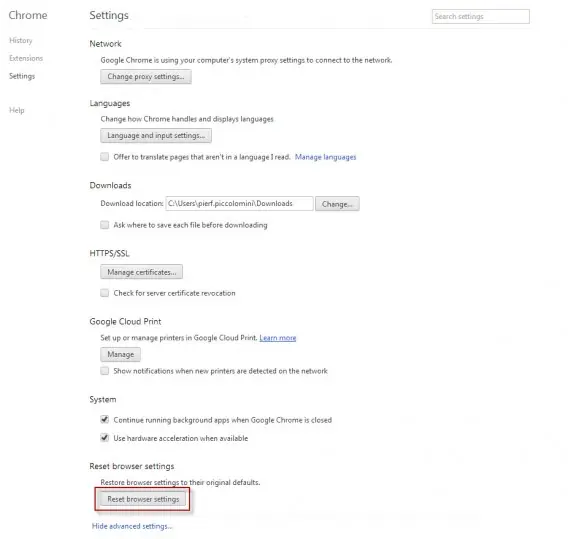Click the Google Cloud Print heading
568x539 pixels.
pyautogui.click(x=125, y=321)
